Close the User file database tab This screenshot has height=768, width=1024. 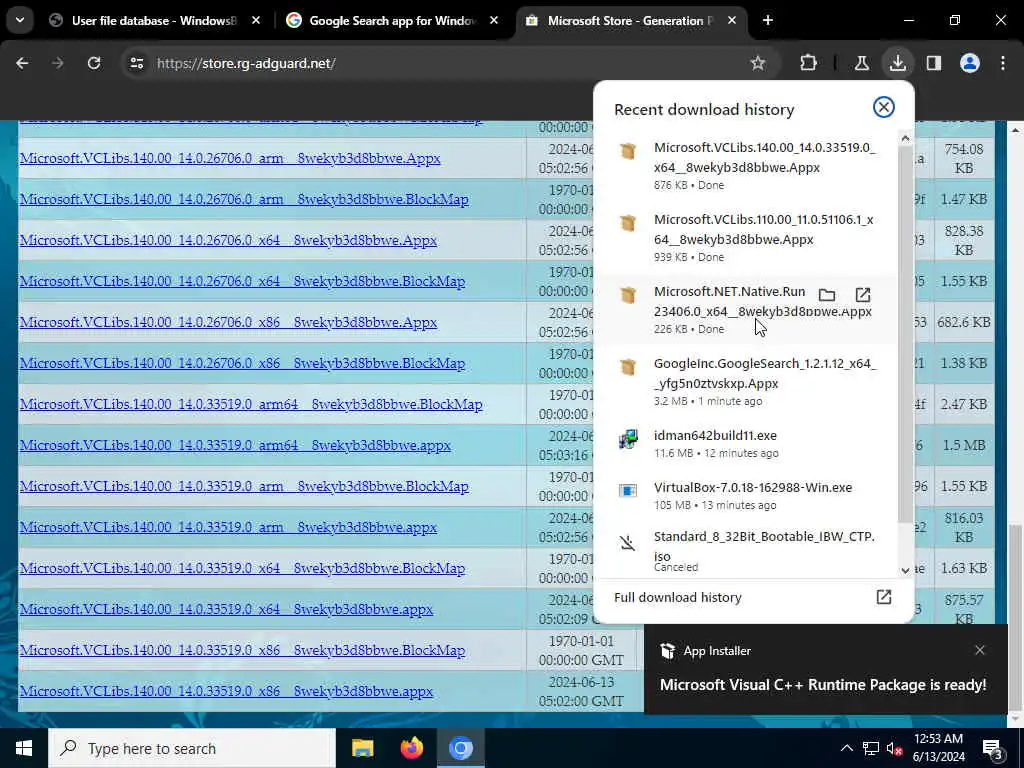[x=256, y=21]
